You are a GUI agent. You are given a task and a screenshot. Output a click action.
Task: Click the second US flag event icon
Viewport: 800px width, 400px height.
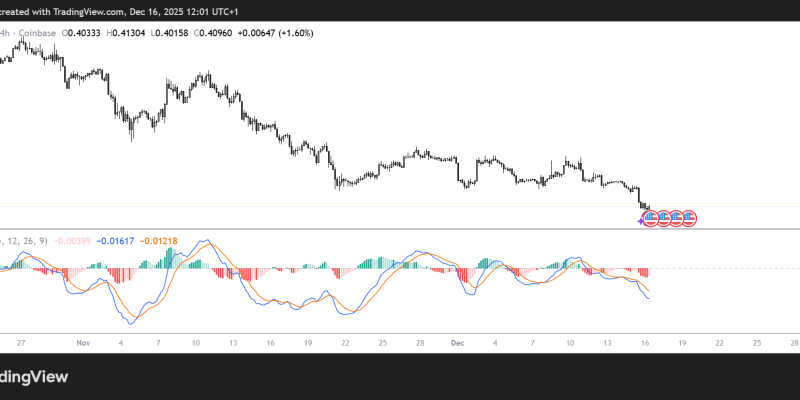point(664,218)
